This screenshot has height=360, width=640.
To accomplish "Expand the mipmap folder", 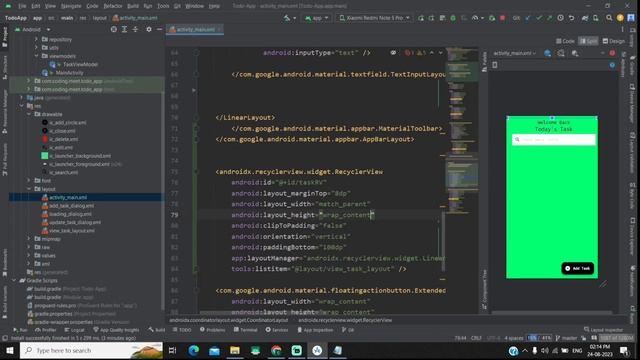I will (x=29, y=239).
